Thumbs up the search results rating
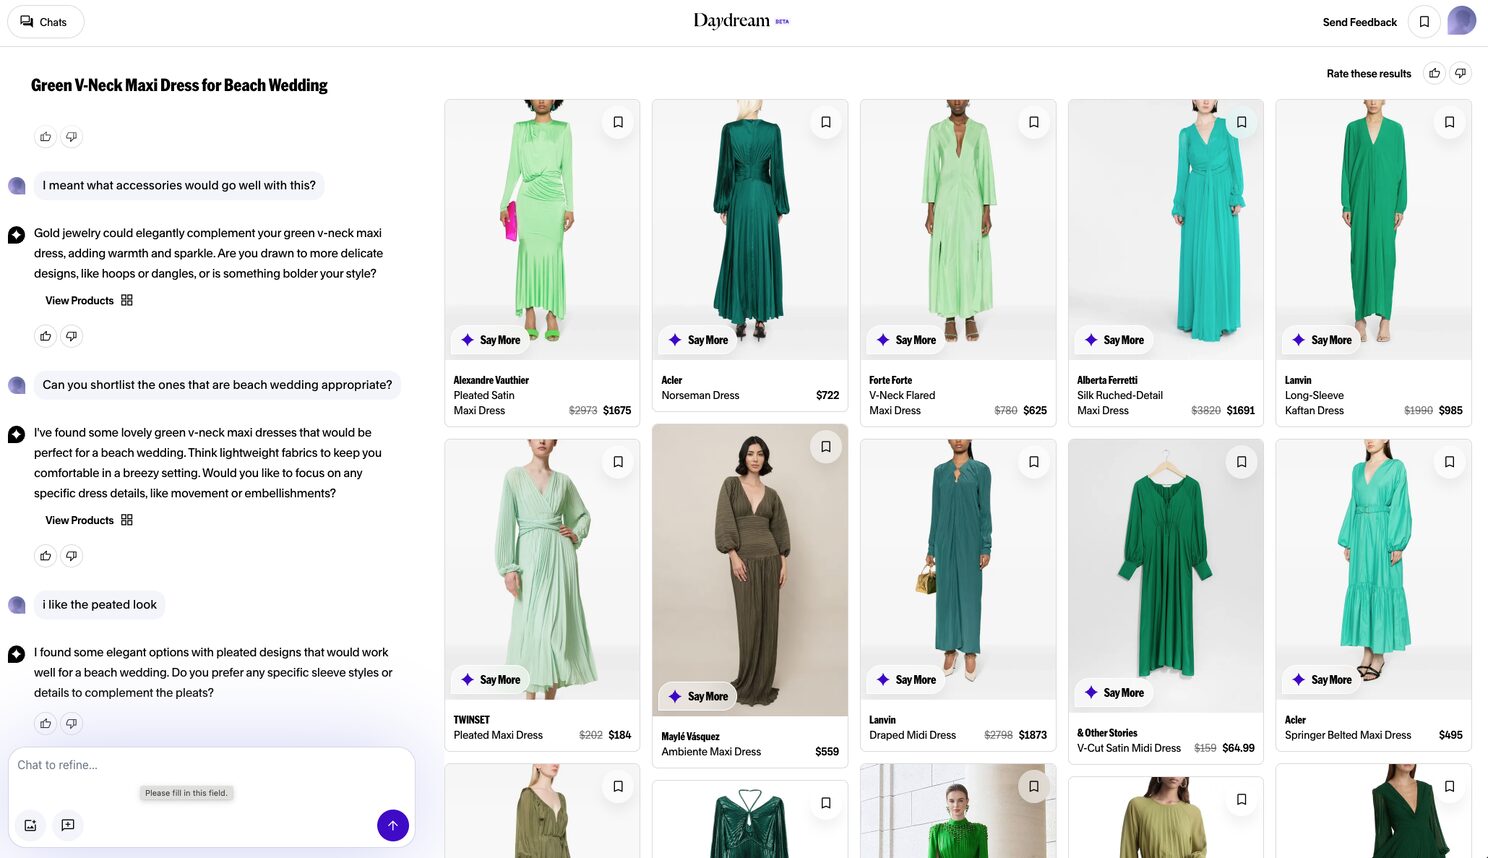Screen dimensions: 1488x858 [1434, 73]
